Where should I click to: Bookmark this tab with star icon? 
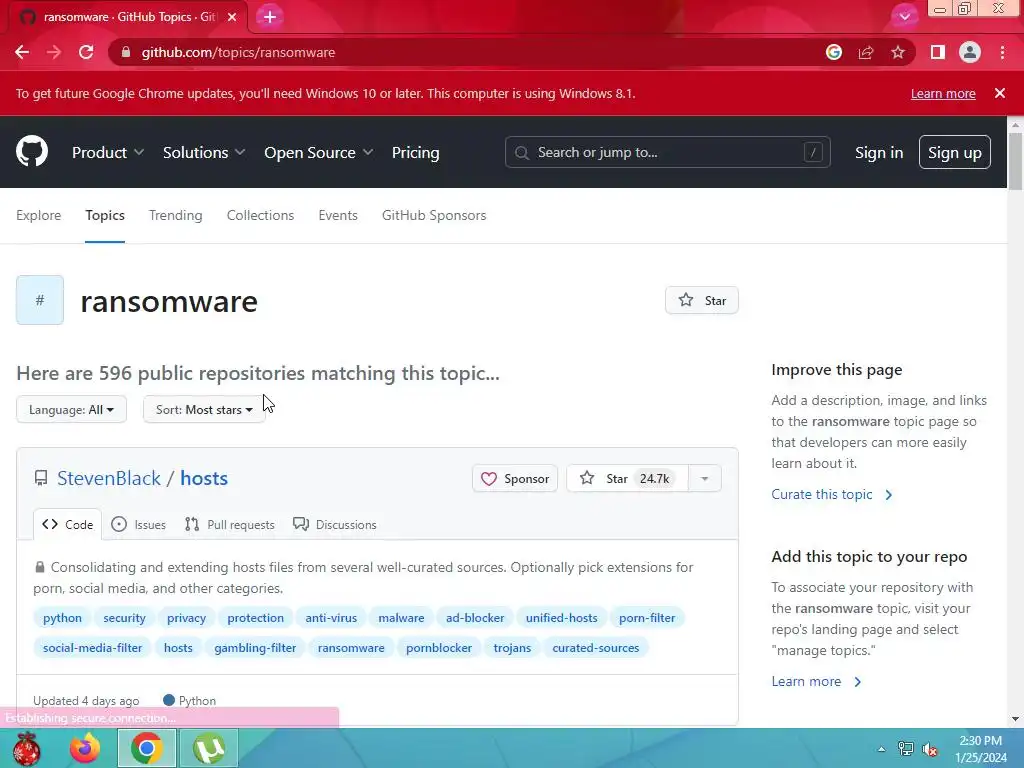coord(898,52)
